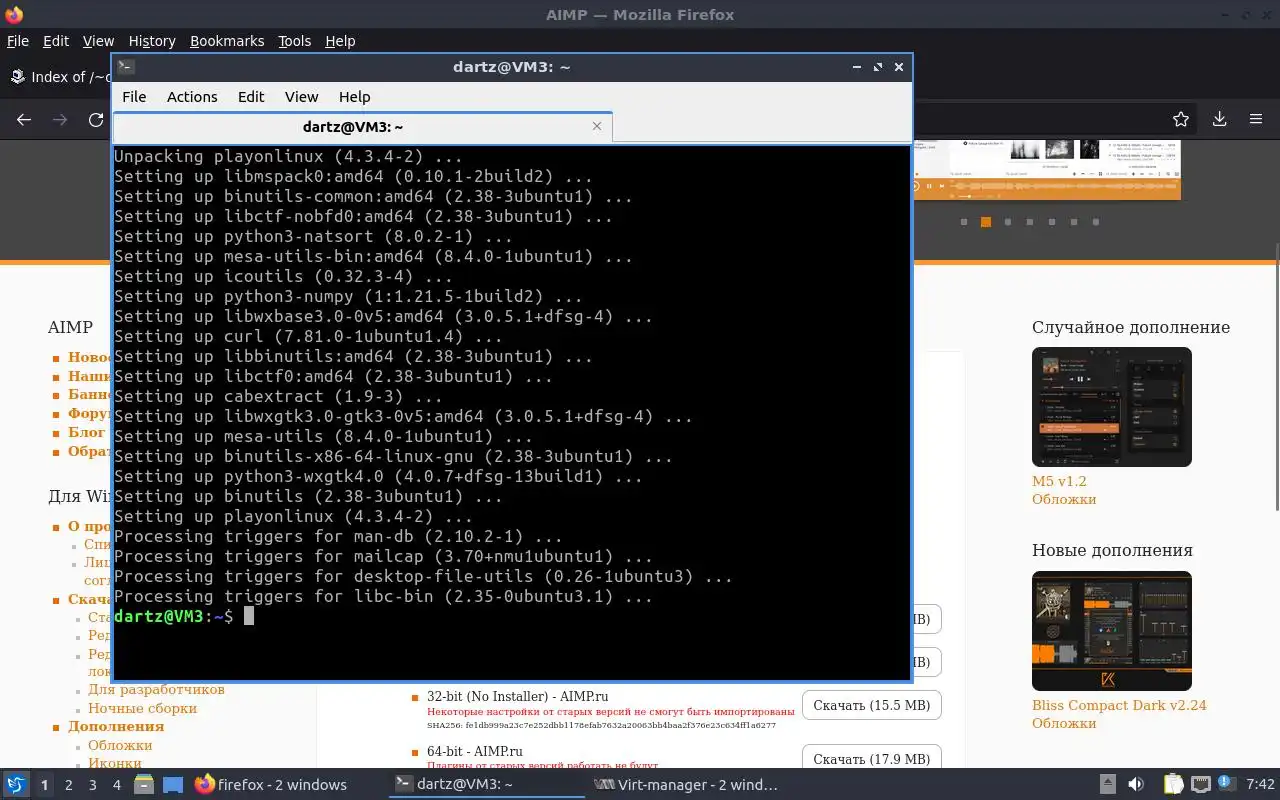1280x800 pixels.
Task: Click '32-bit (No Installer) - AIMP.ru' text
Action: point(517,696)
